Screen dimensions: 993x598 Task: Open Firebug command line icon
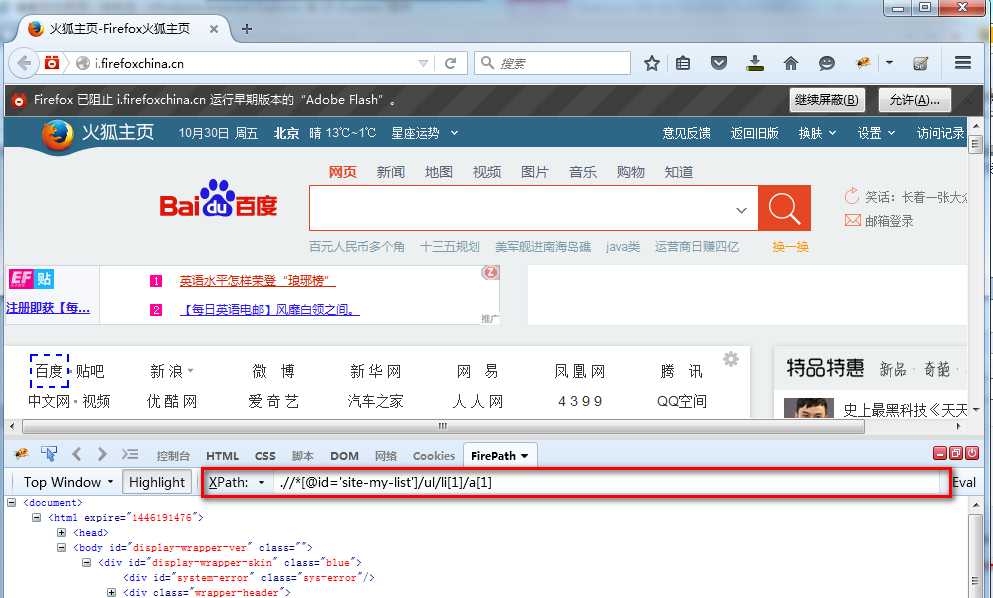130,454
